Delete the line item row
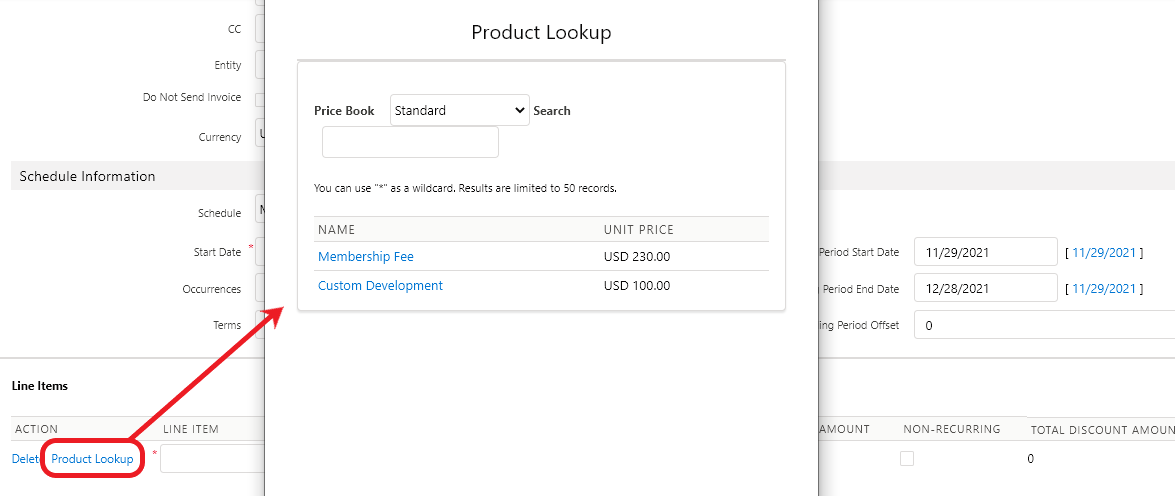This screenshot has width=1175, height=496. [x=24, y=459]
